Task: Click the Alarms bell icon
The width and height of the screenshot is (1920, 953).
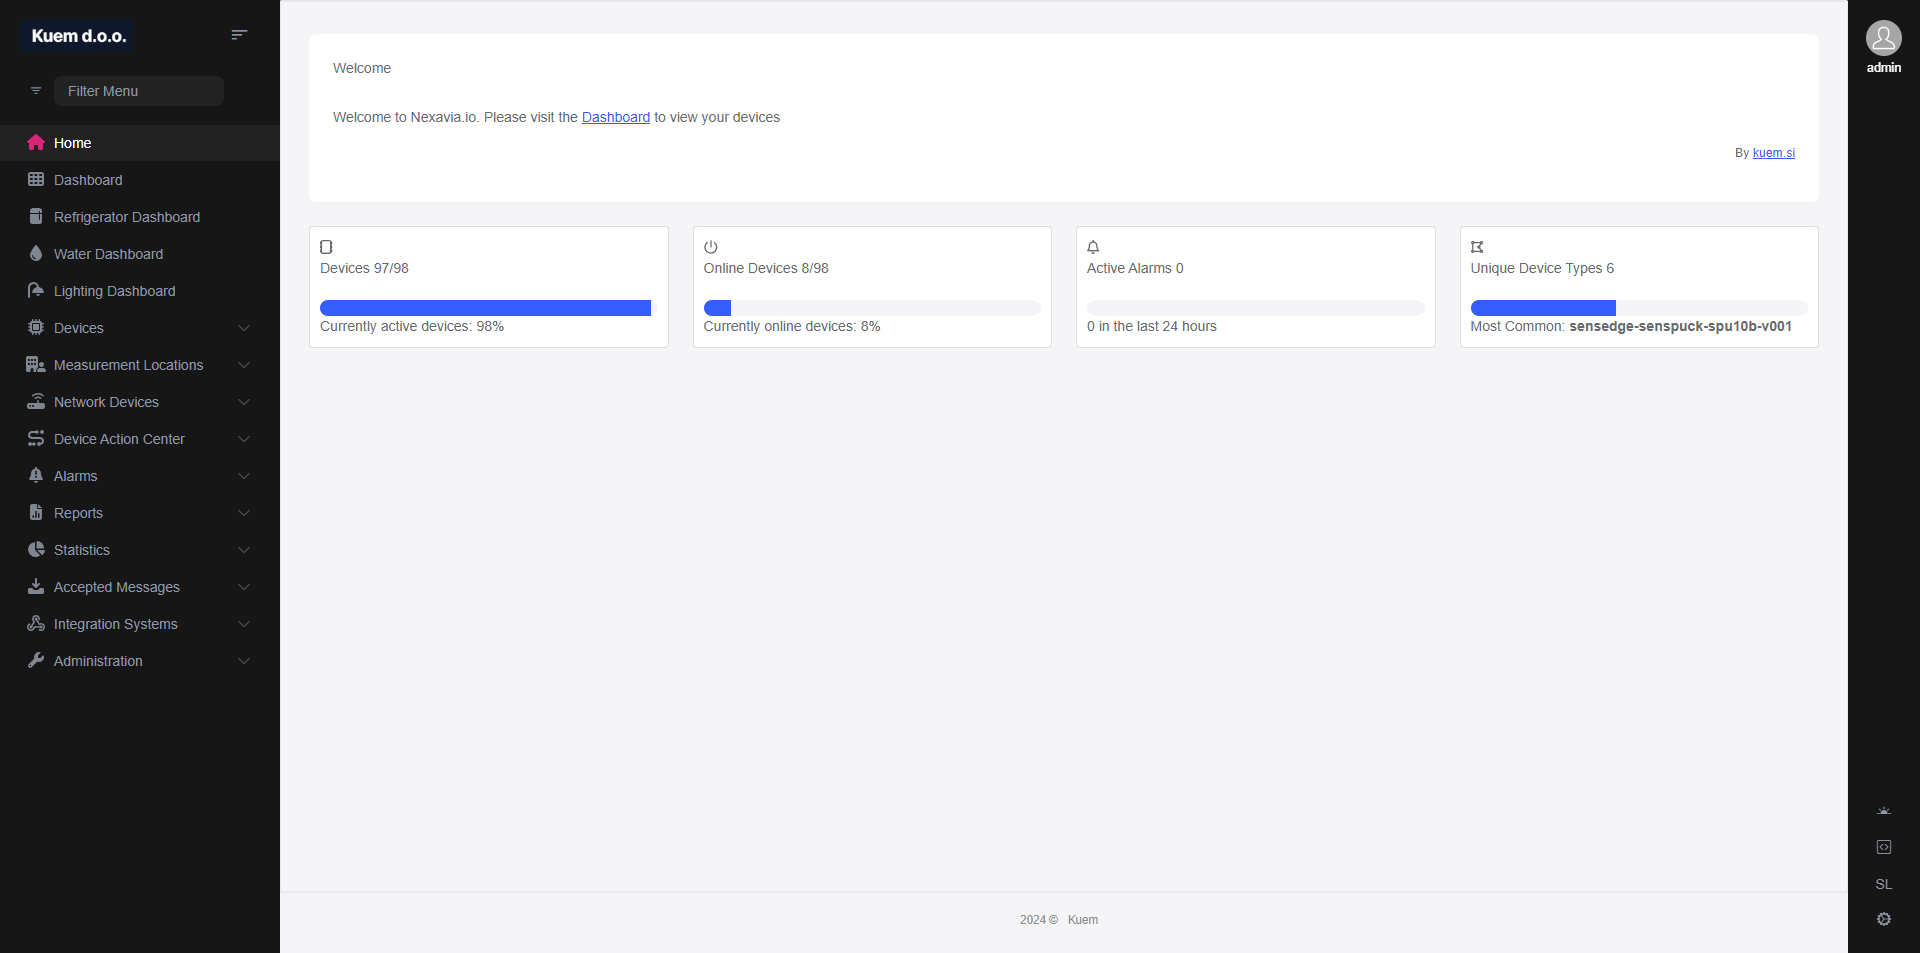Action: pos(35,475)
